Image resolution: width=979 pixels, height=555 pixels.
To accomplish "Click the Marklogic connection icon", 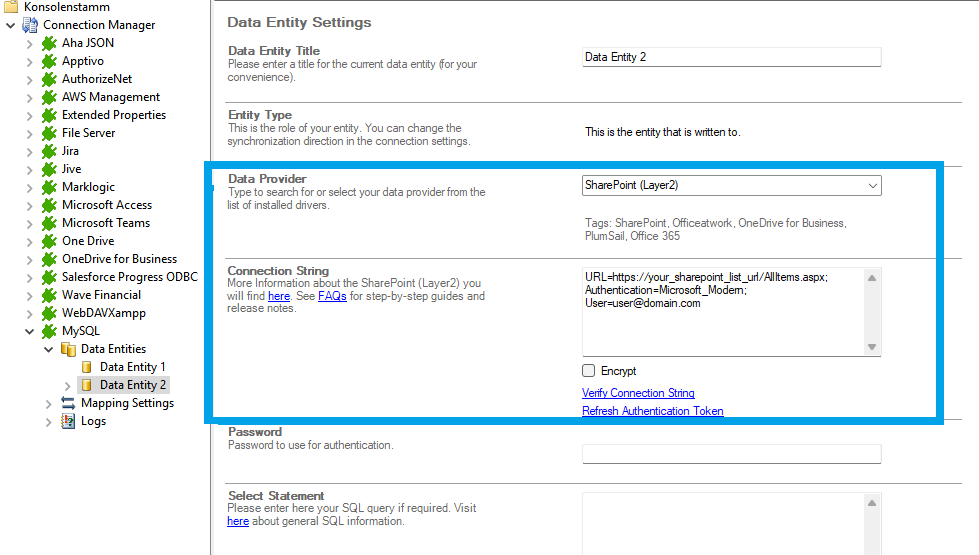I will (49, 187).
